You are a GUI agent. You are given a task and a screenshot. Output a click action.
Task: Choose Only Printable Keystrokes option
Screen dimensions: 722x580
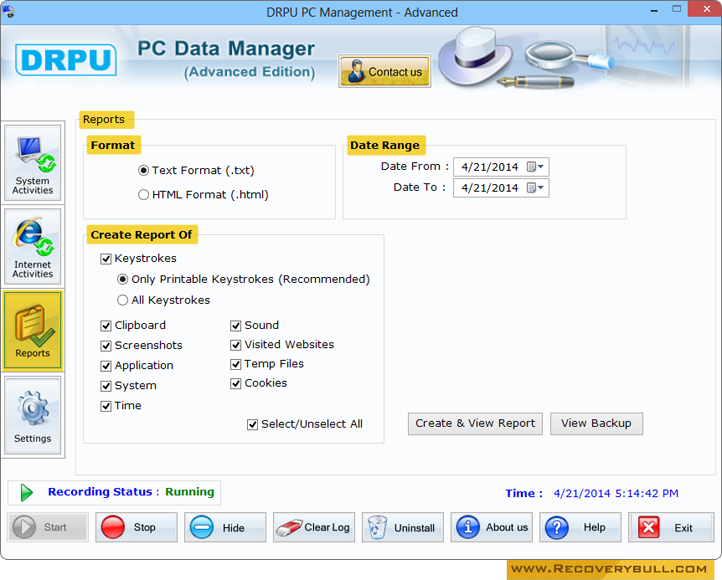(122, 279)
